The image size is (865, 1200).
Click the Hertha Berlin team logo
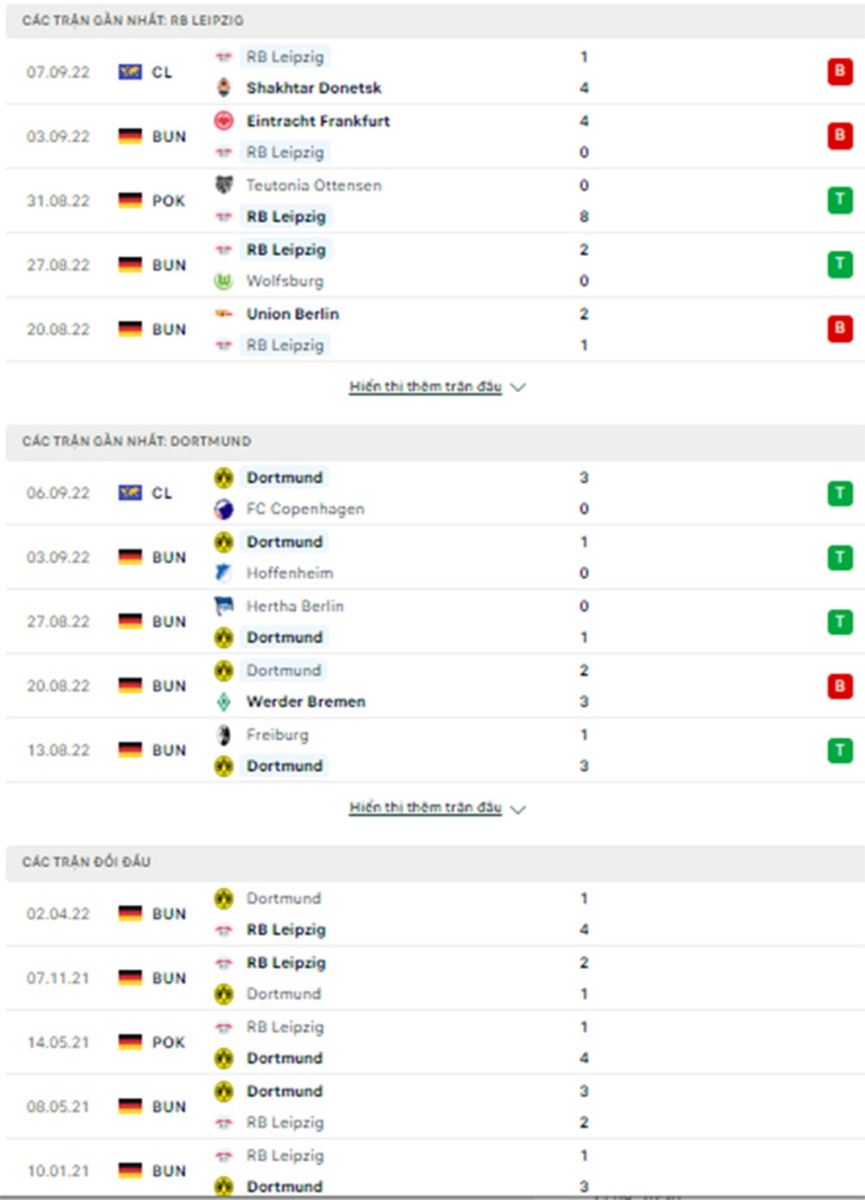223,606
